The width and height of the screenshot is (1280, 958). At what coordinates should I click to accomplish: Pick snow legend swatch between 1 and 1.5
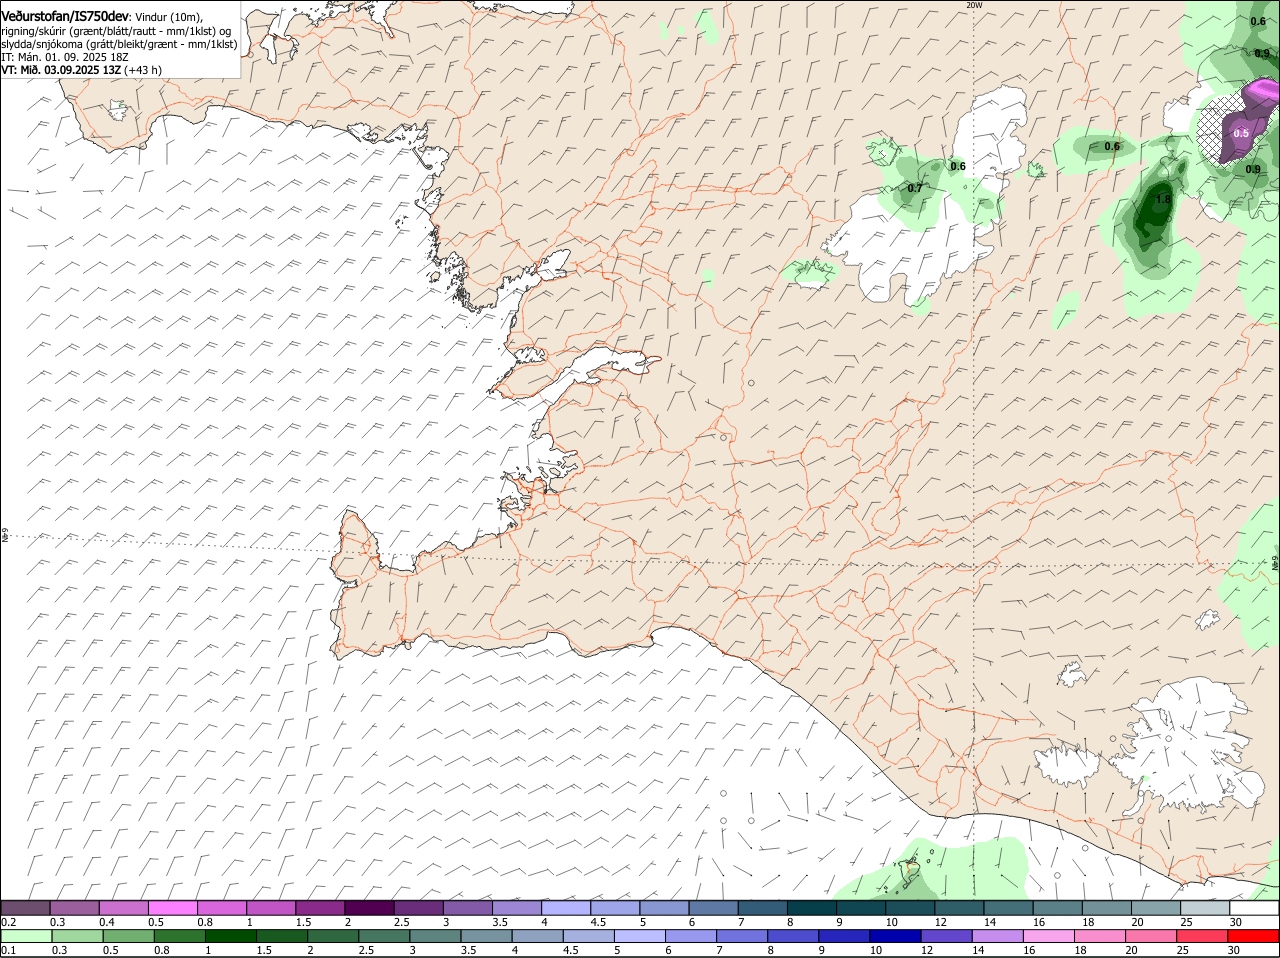pyautogui.click(x=271, y=908)
